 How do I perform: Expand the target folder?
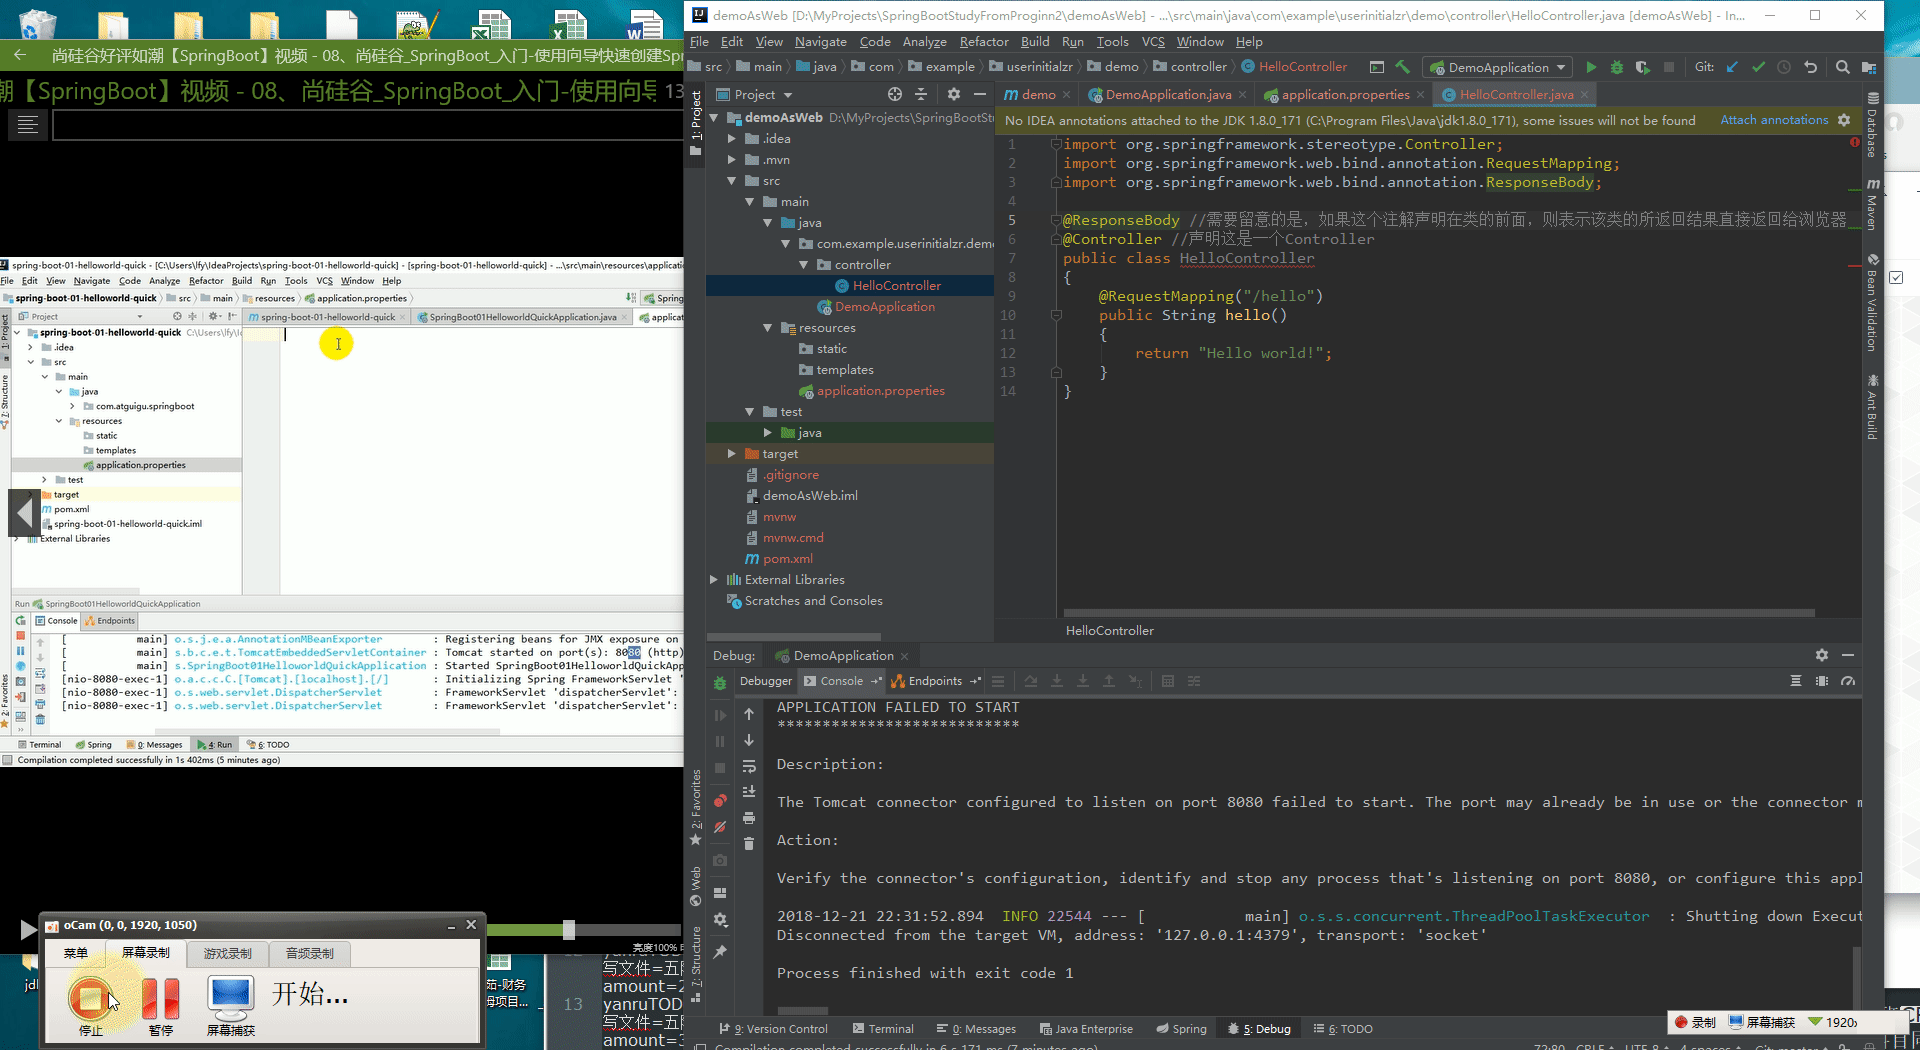click(732, 454)
